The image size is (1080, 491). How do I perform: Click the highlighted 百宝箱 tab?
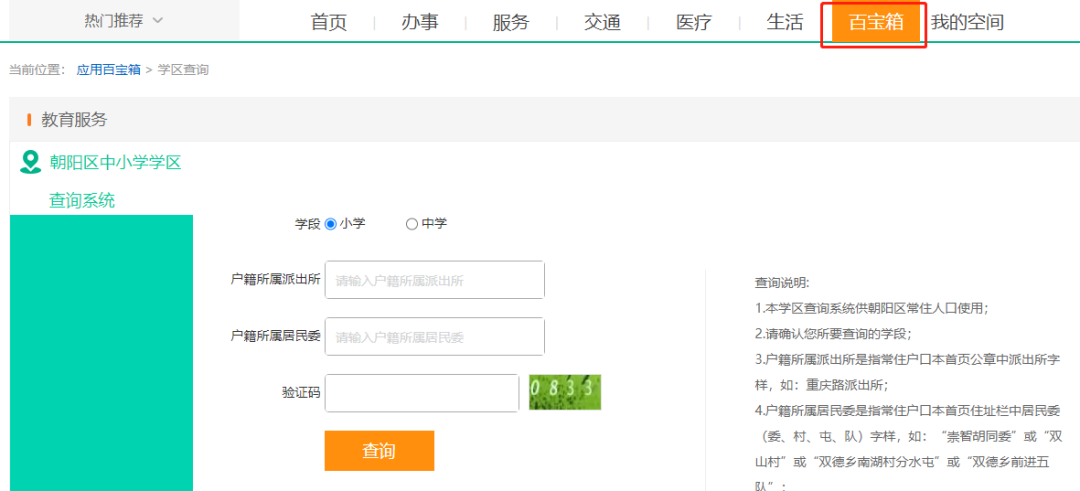coord(875,22)
